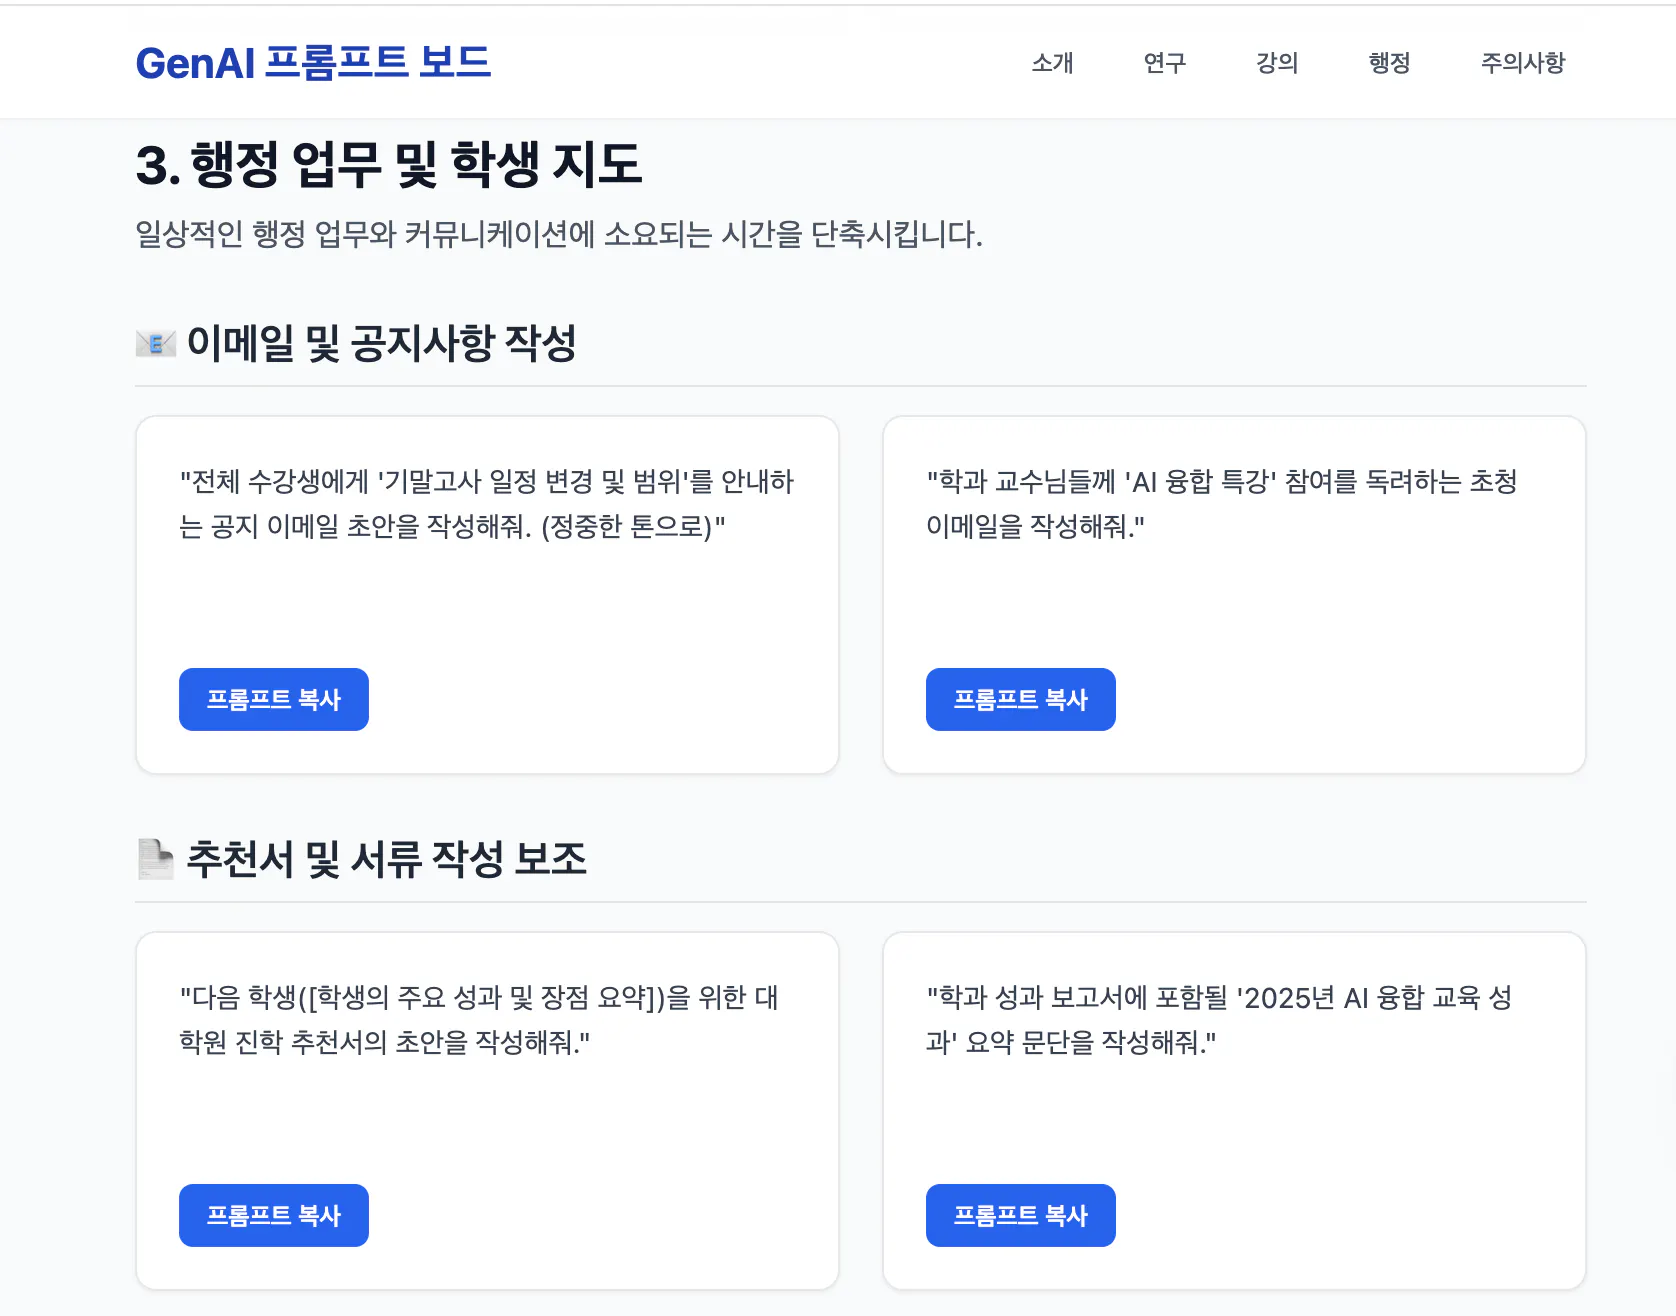This screenshot has height=1316, width=1676.
Task: Click the document icon beside 추천서 및 서류 작성 보조
Action: (155, 858)
